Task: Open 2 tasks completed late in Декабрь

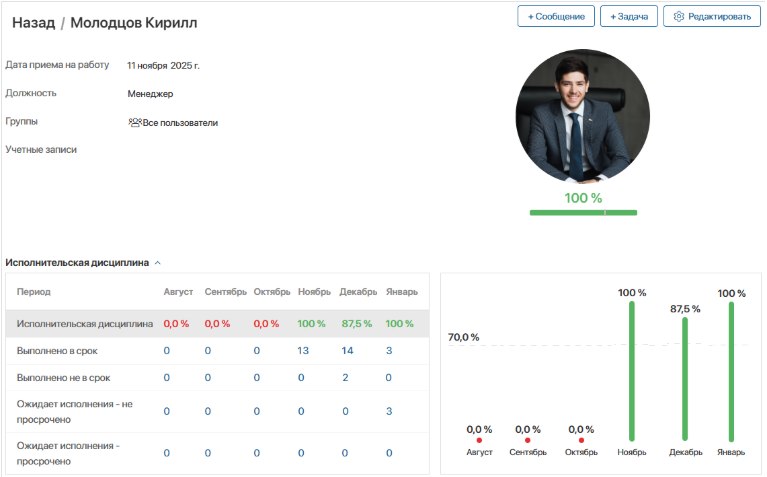Action: tap(347, 378)
